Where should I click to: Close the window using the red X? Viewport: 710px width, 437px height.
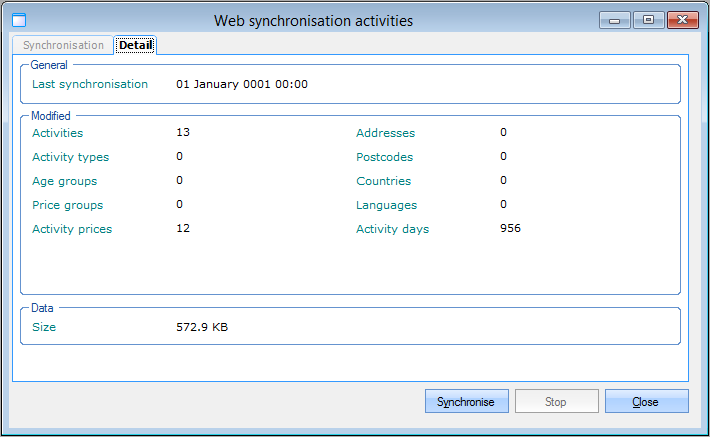coord(683,19)
